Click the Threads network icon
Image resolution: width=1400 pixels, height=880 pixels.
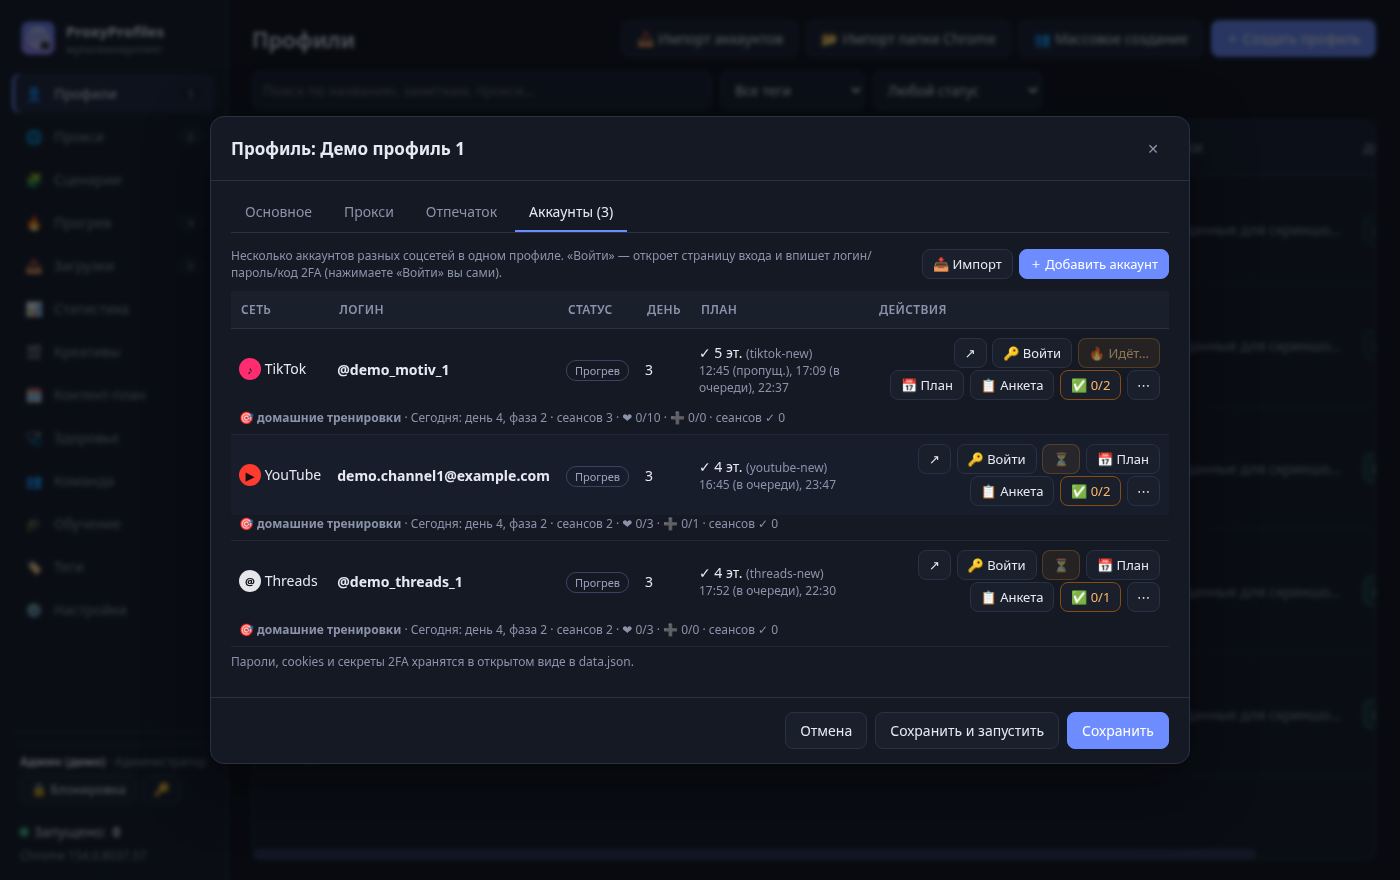pos(250,581)
